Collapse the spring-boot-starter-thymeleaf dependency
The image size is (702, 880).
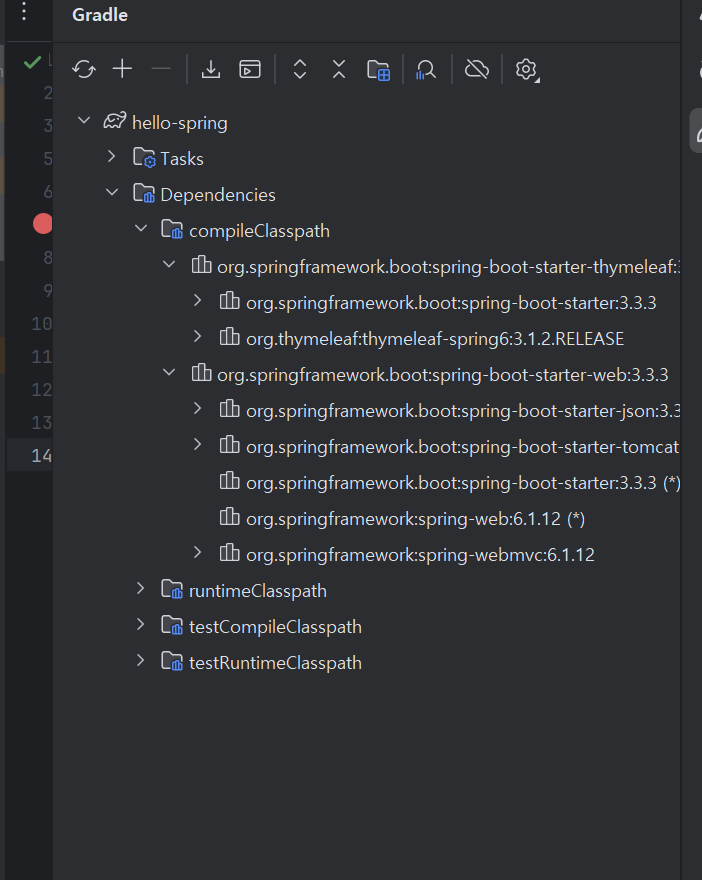(169, 264)
